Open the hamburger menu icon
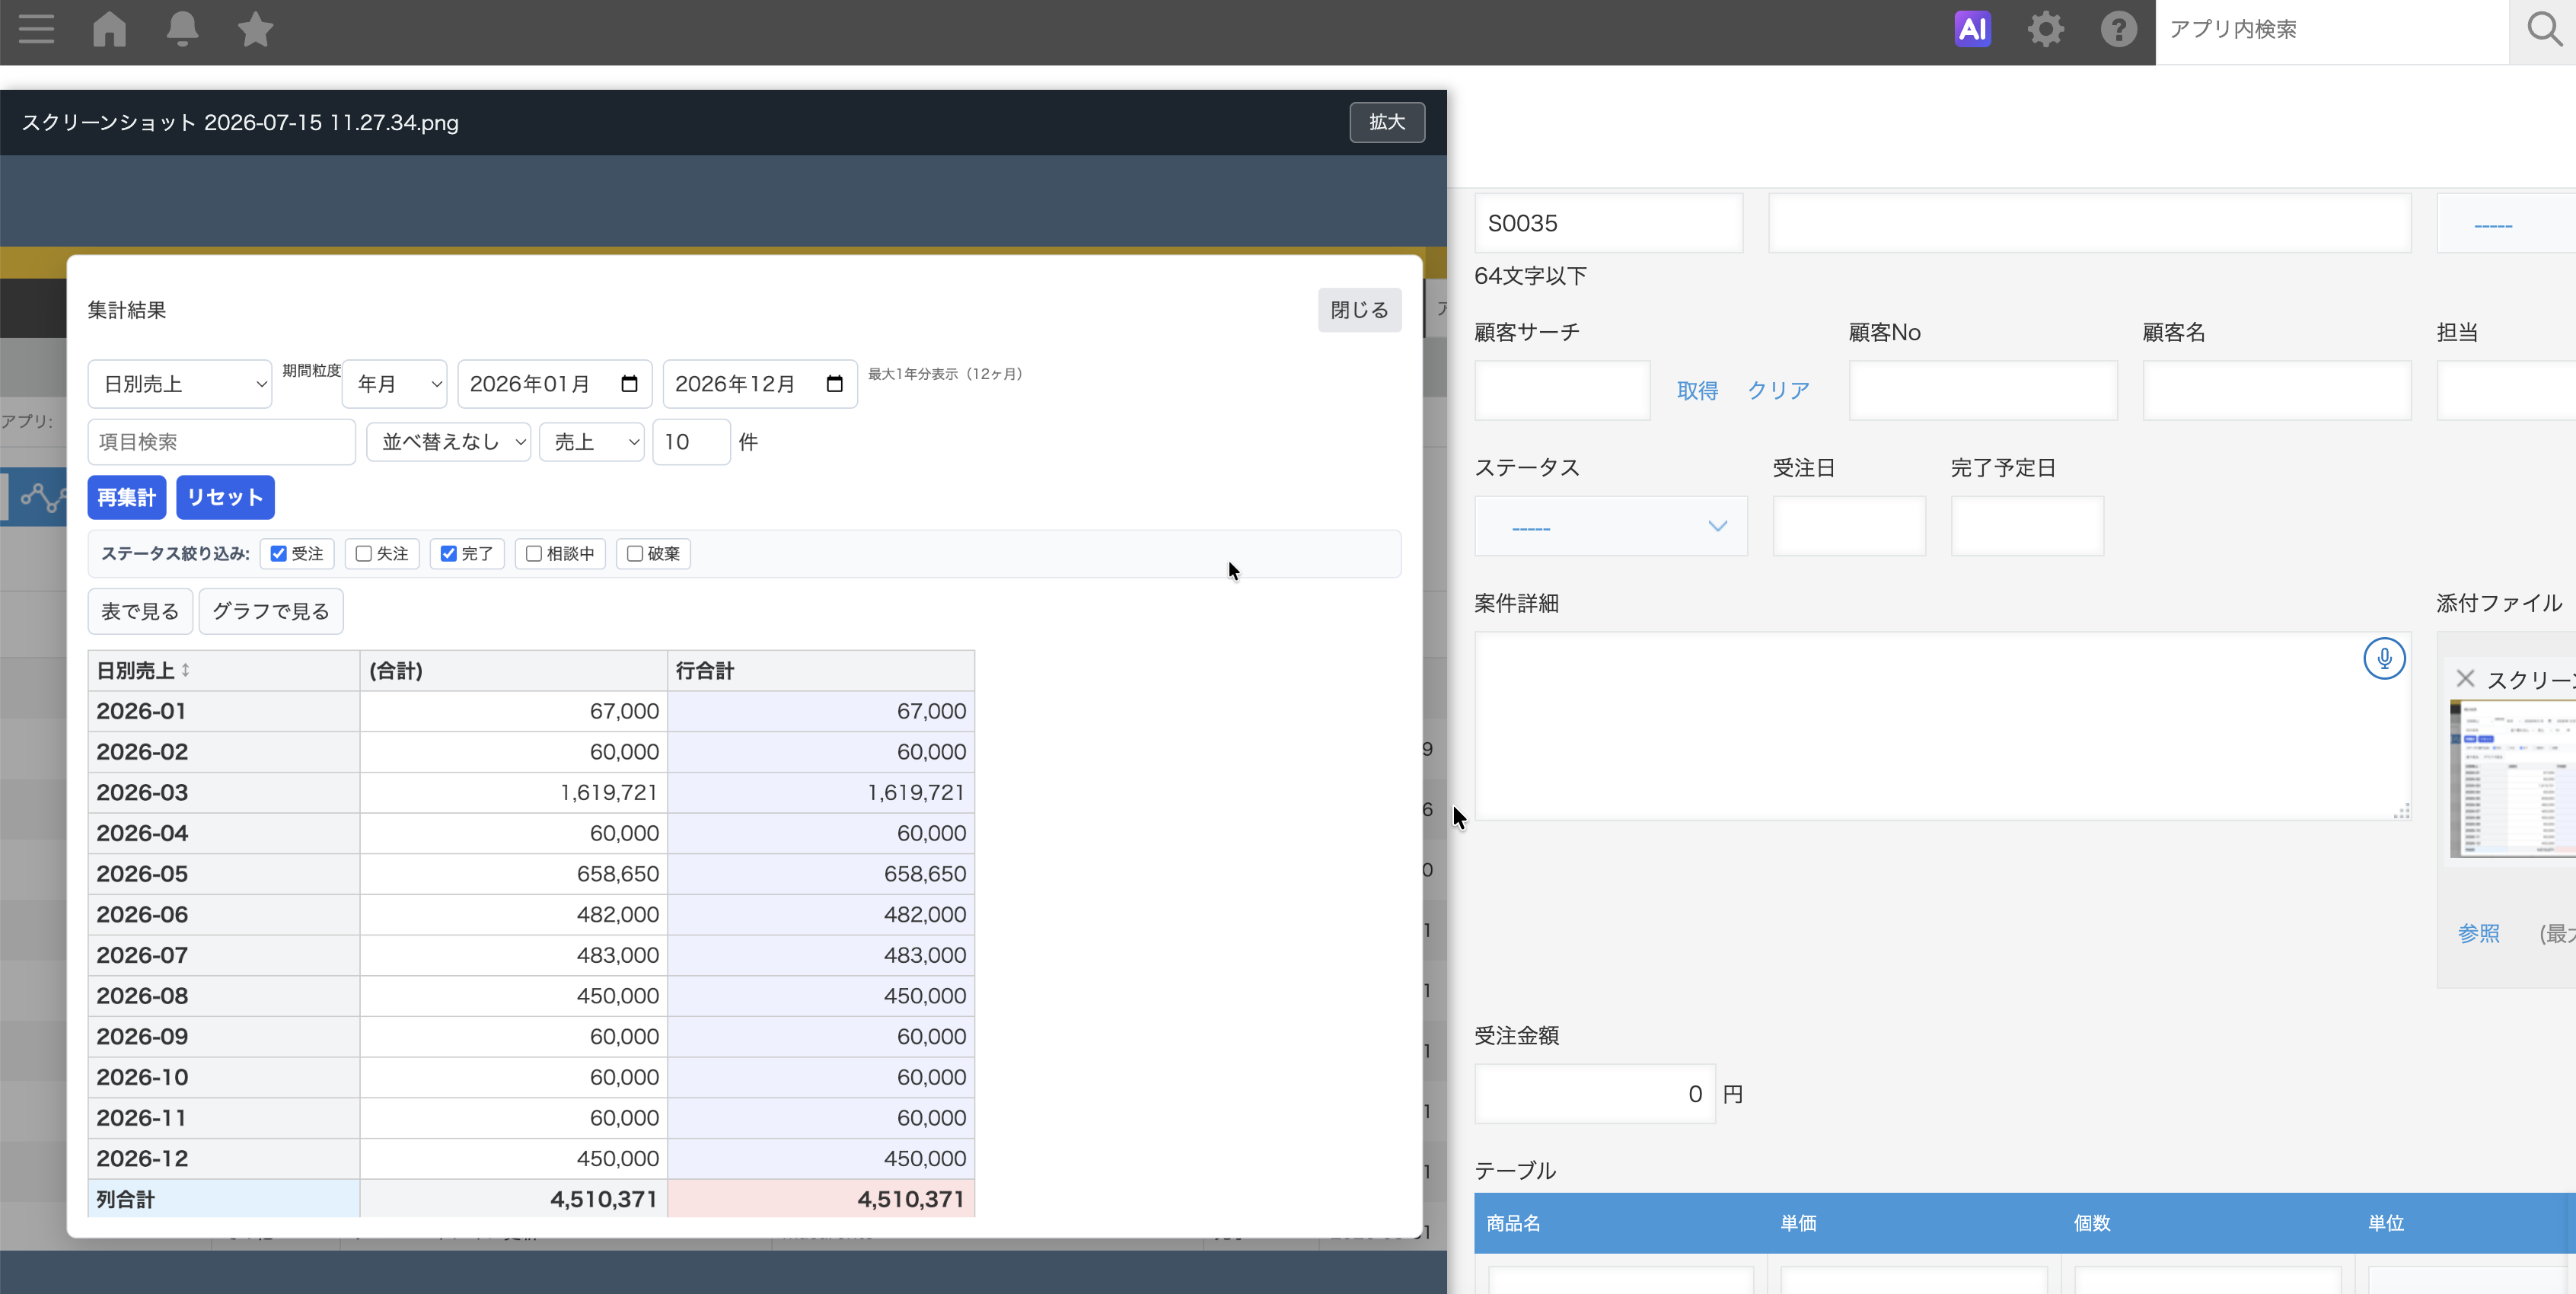The height and width of the screenshot is (1294, 2576). pyautogui.click(x=36, y=29)
